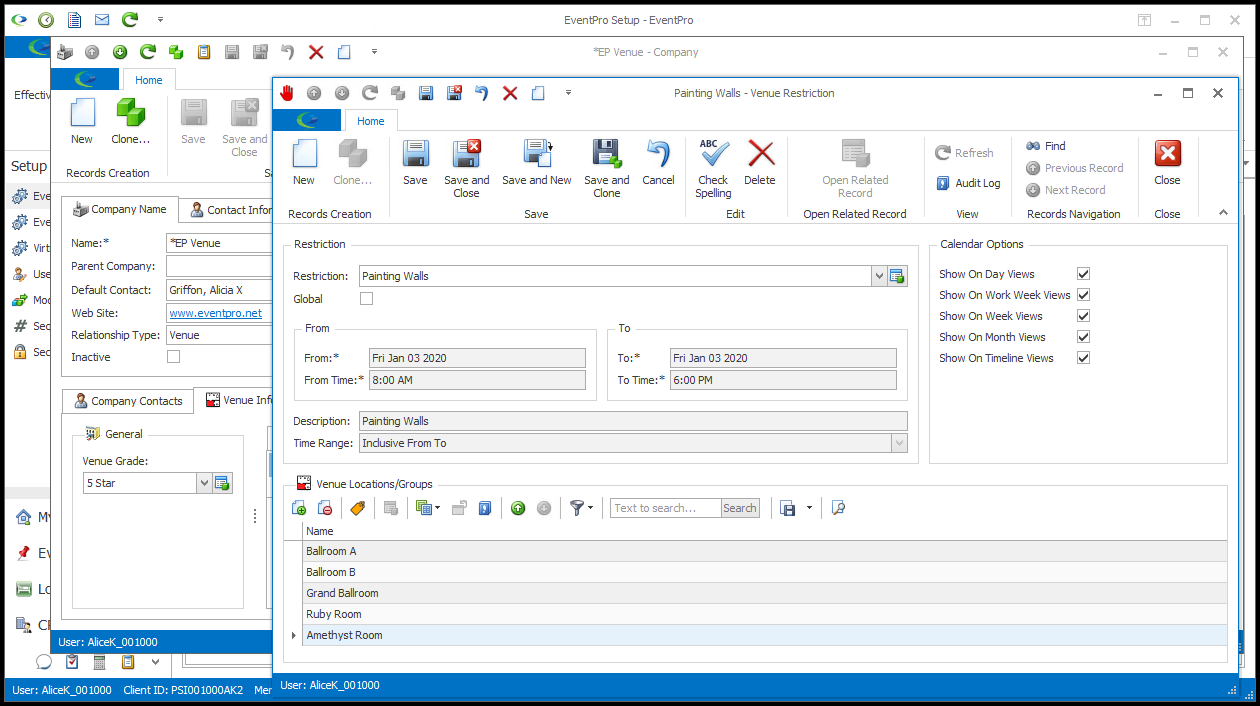Open the save layout dropdown arrow in Venue Locations toolbar
1260x706 pixels.
click(808, 508)
